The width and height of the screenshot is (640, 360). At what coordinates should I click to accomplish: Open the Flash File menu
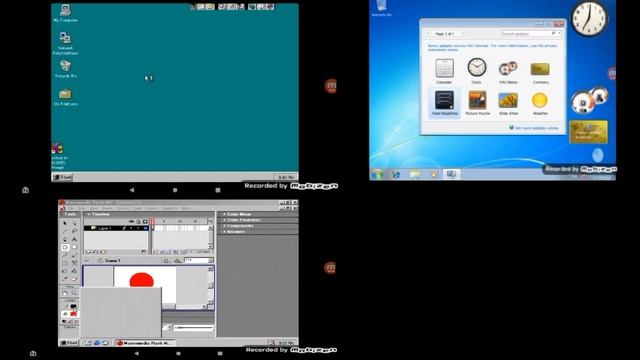tap(71, 208)
